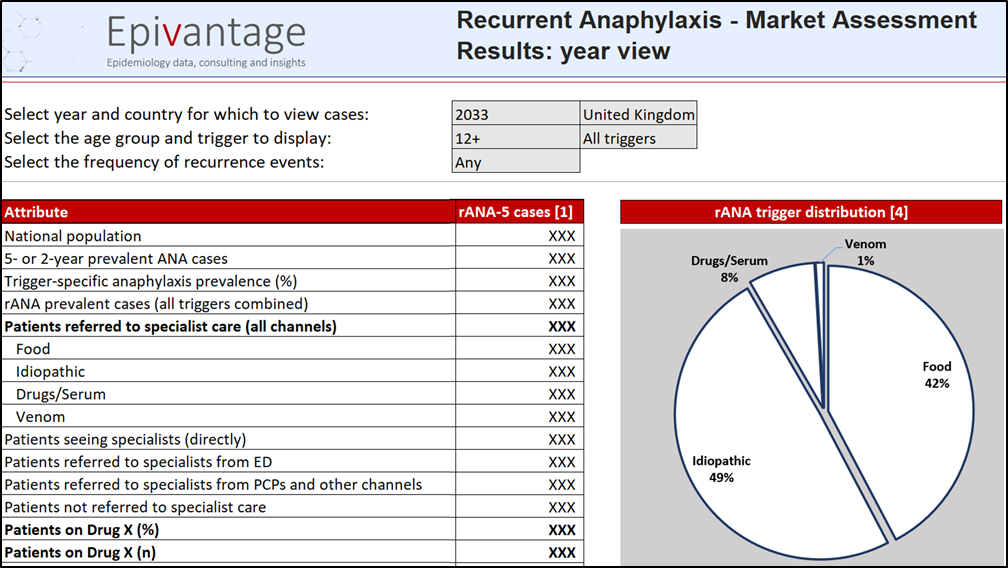Click the Idiopathic 49% data label

721,469
